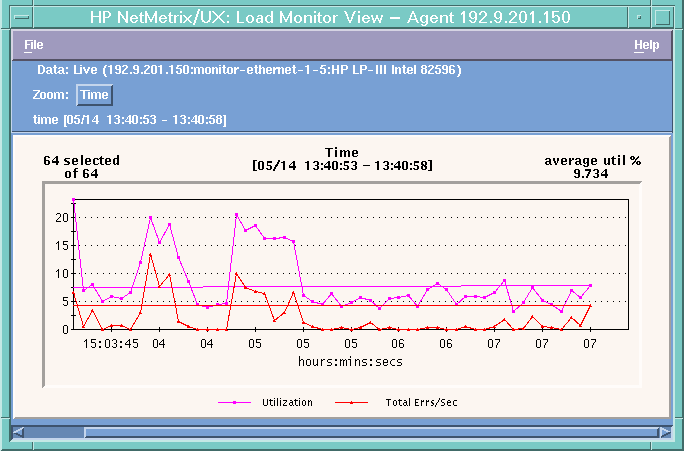
Task: Click the y-axis label 15
Action: point(62,246)
